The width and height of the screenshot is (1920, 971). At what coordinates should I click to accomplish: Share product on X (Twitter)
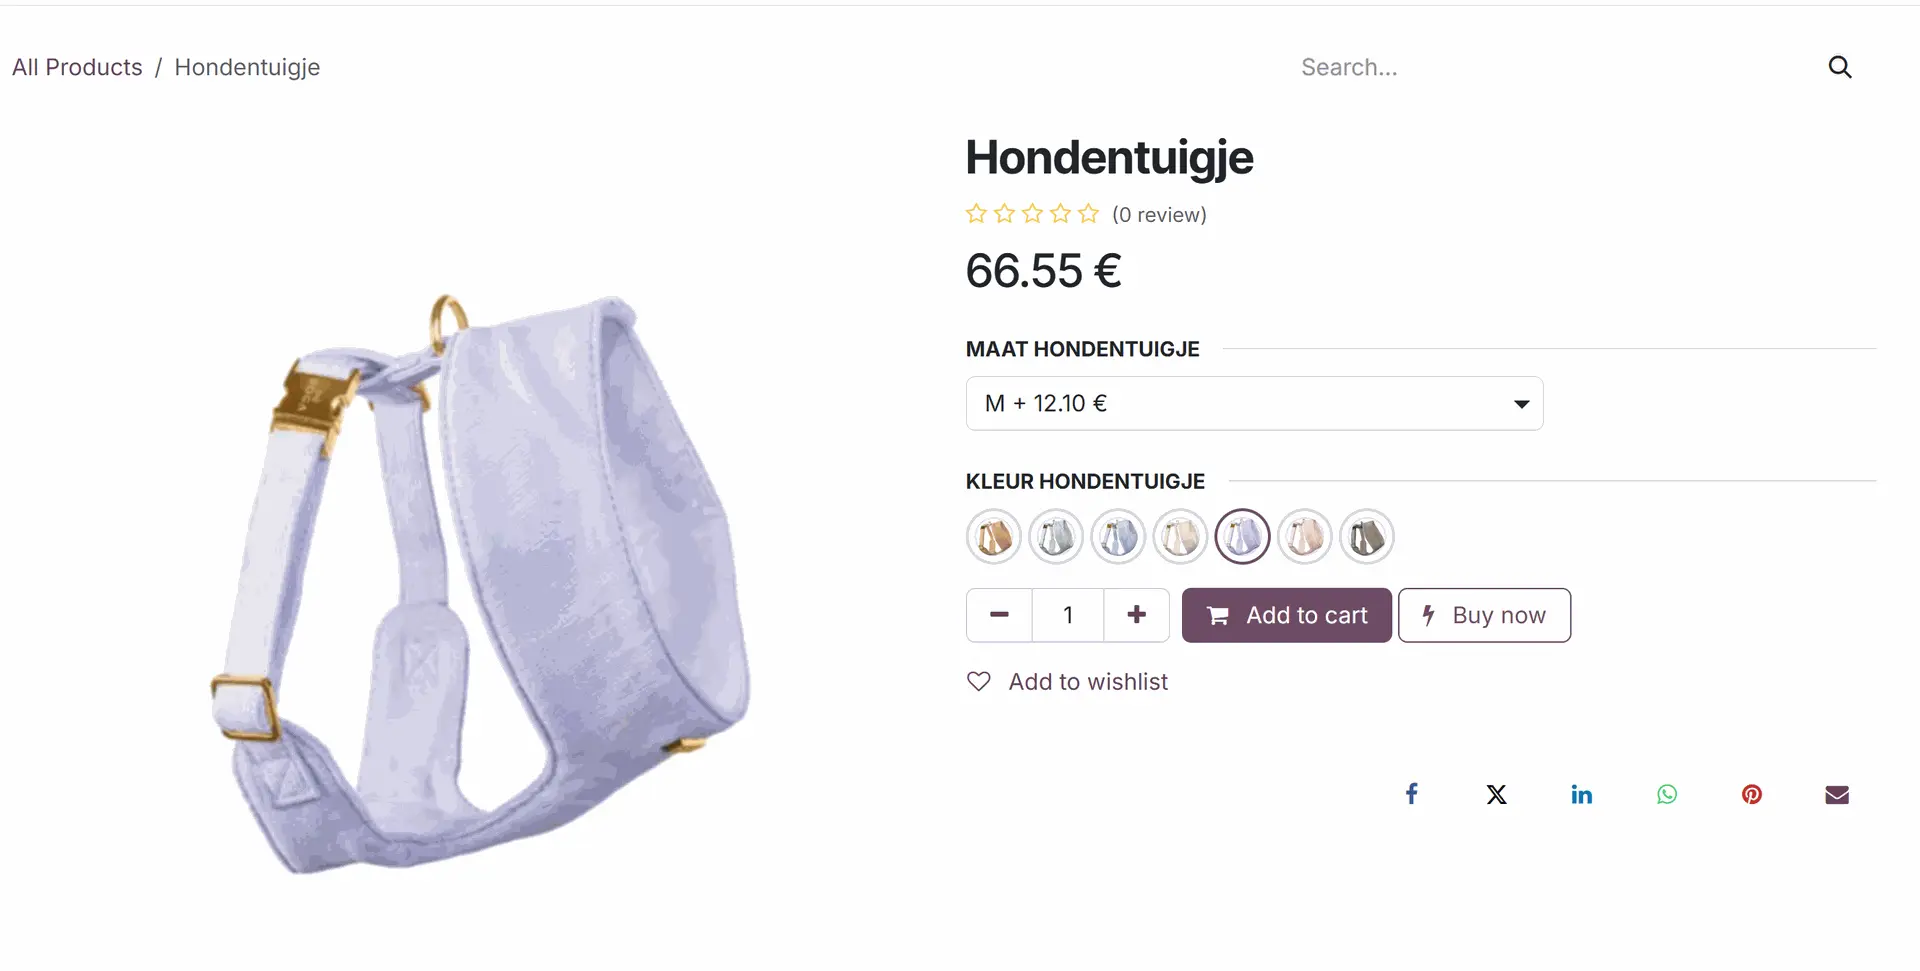pyautogui.click(x=1496, y=794)
